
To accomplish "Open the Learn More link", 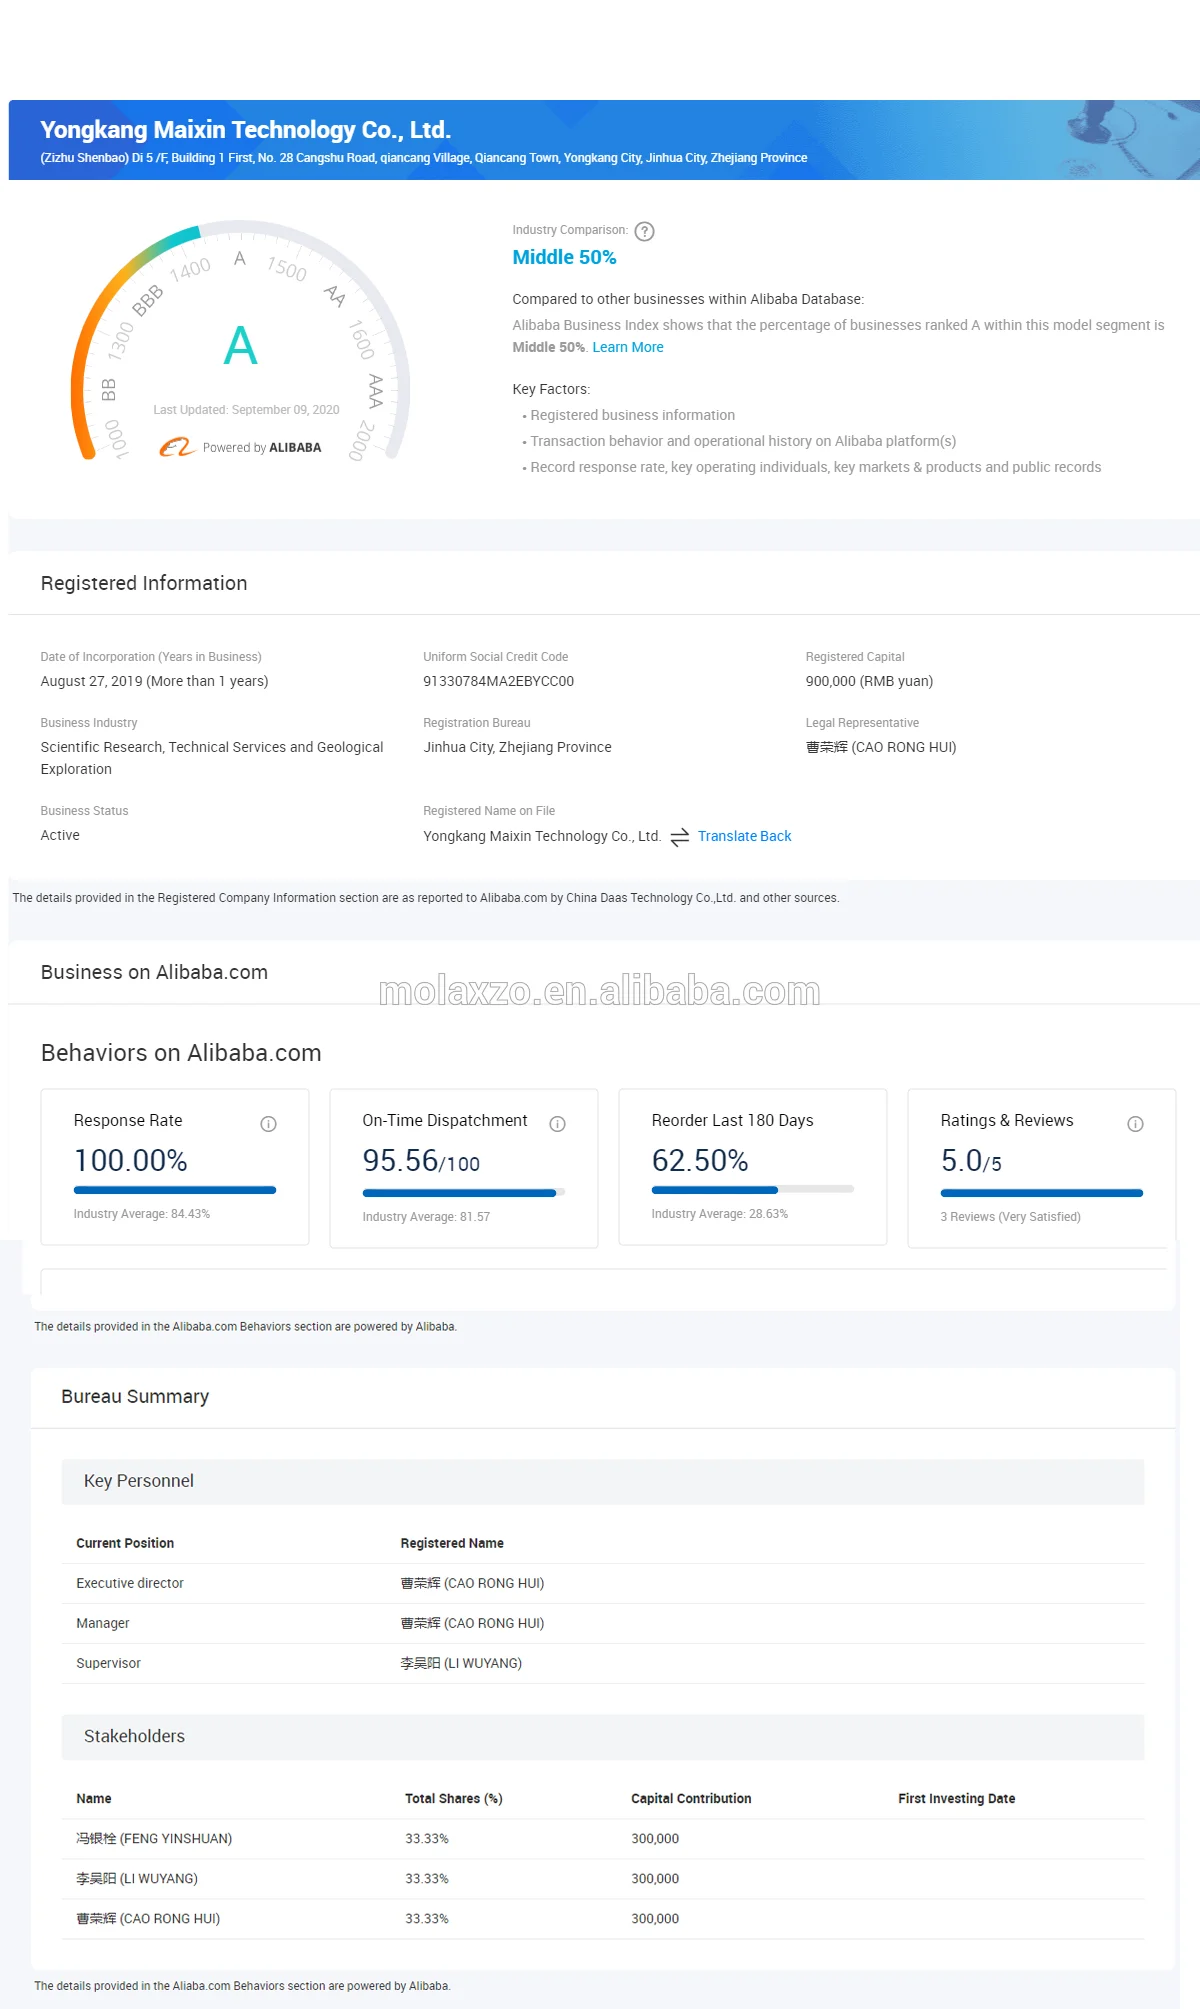I will [x=628, y=347].
